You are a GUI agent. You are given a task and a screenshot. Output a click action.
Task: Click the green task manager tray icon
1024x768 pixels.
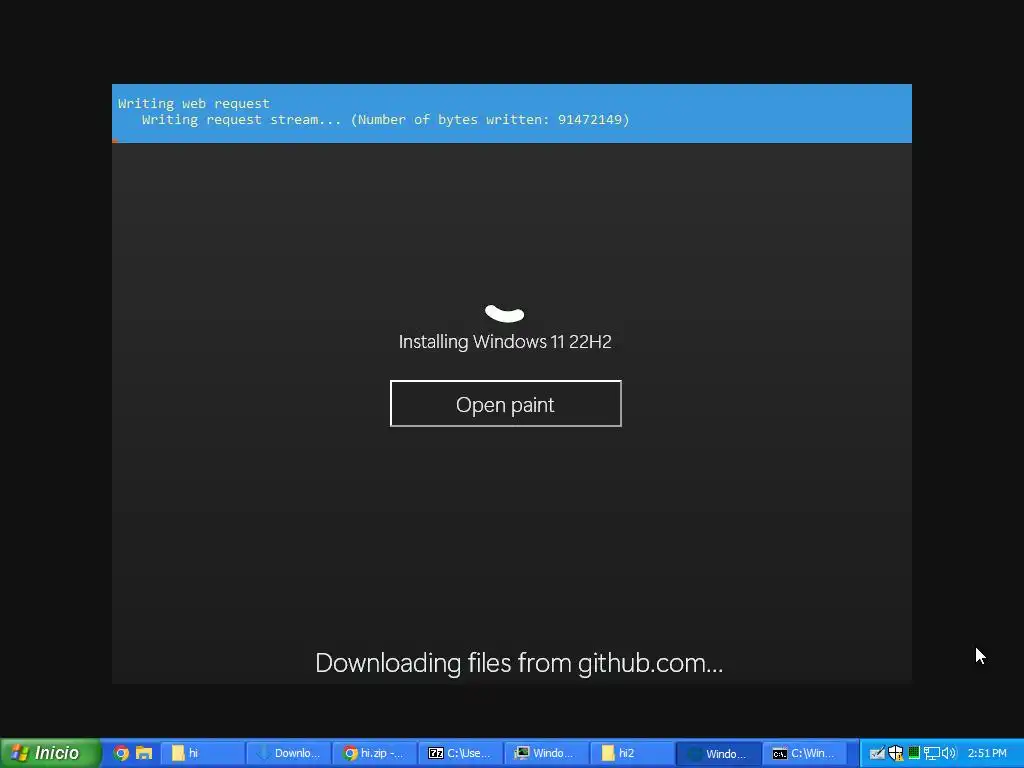[x=914, y=753]
